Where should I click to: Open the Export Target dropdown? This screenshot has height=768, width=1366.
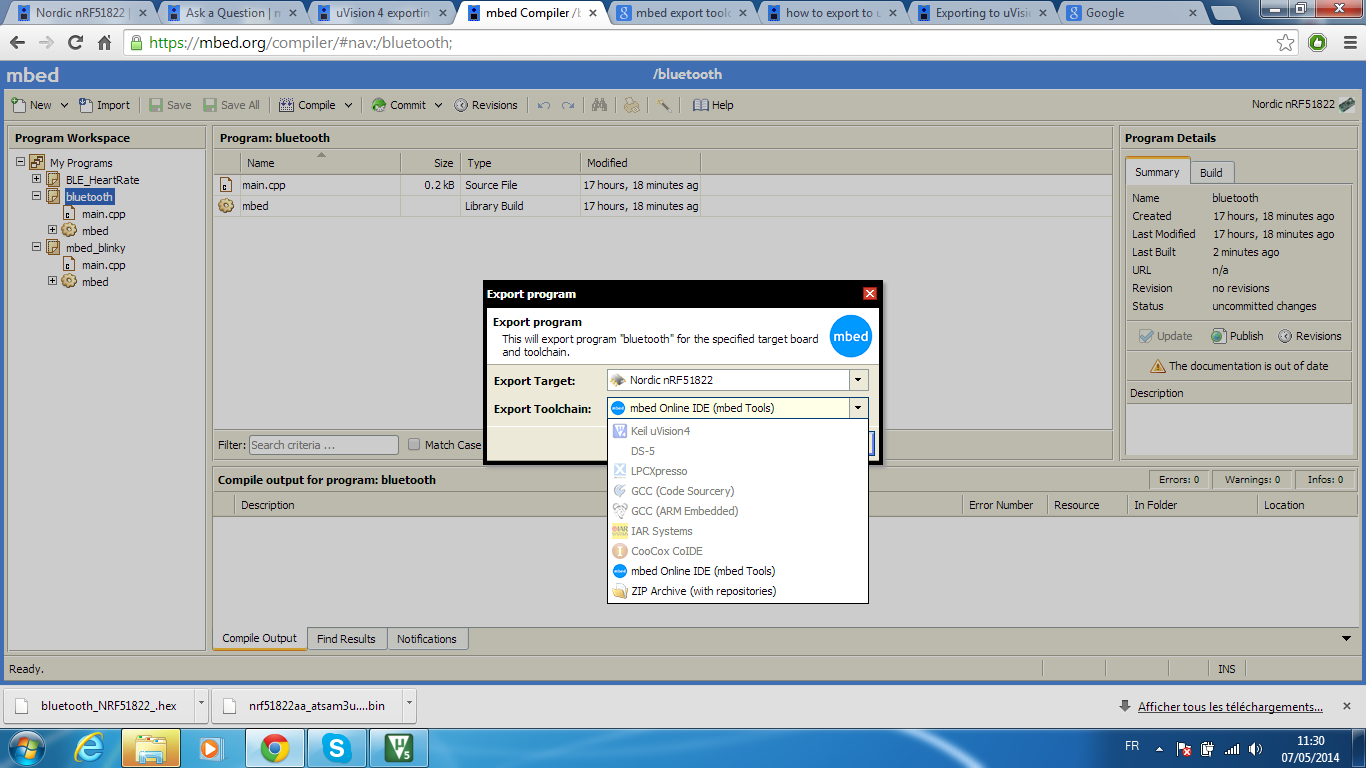858,380
